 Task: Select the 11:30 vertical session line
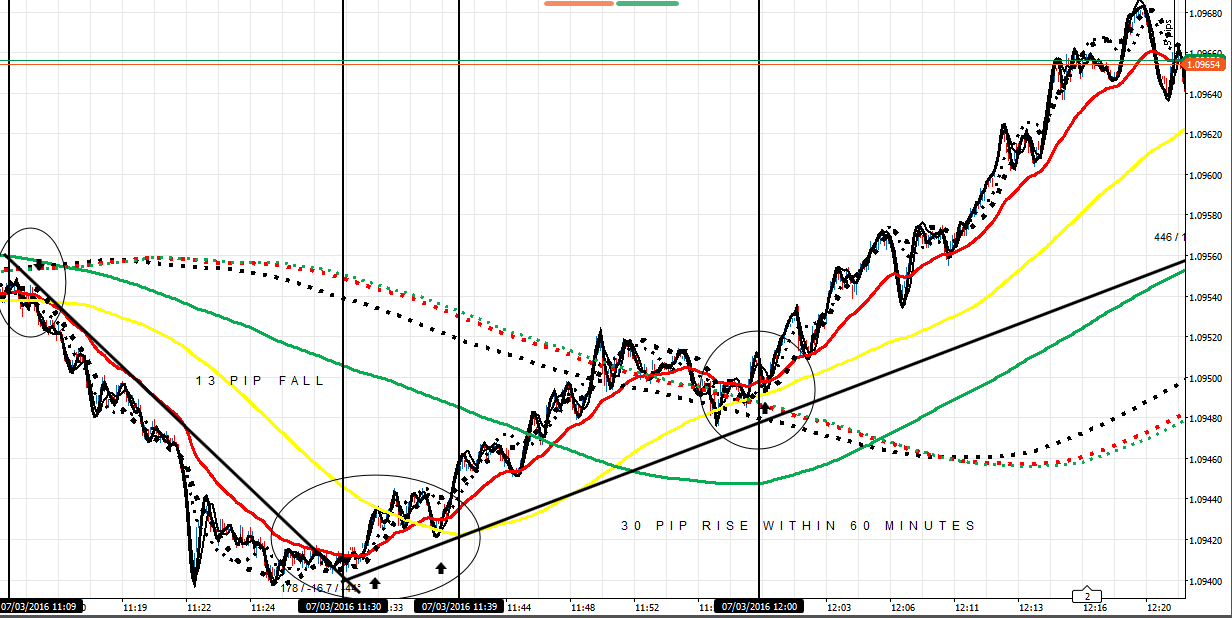(343, 300)
